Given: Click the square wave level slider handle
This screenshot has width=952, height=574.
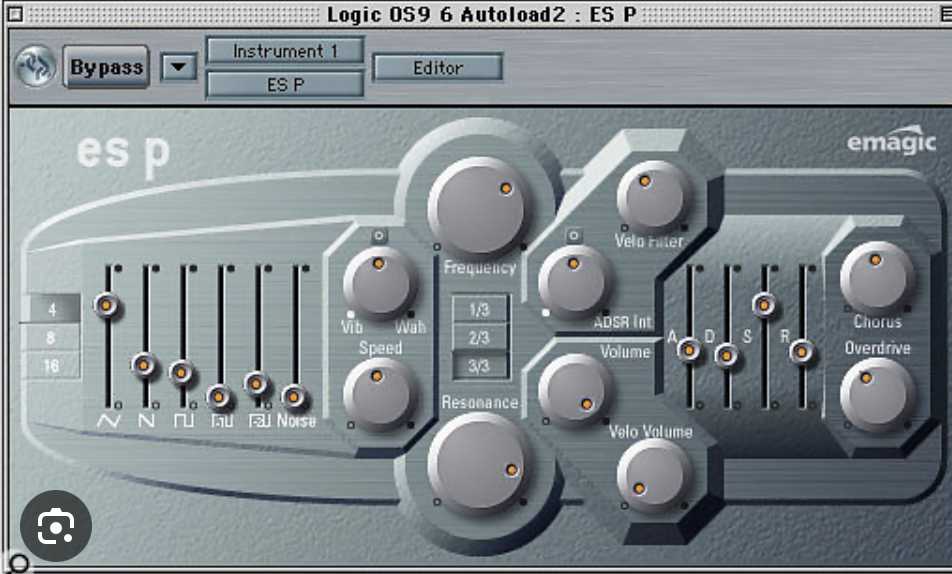Looking at the screenshot, I should (182, 372).
